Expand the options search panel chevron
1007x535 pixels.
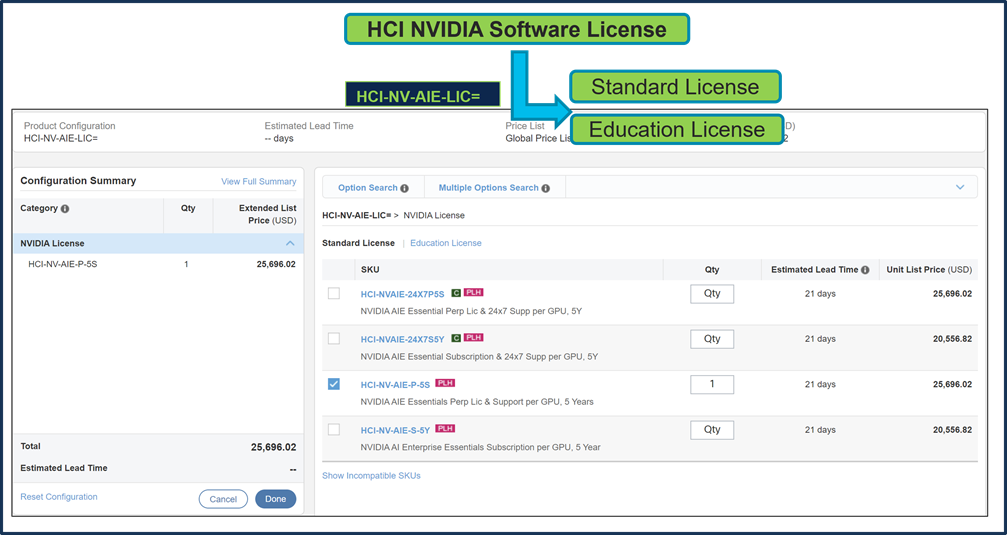960,188
